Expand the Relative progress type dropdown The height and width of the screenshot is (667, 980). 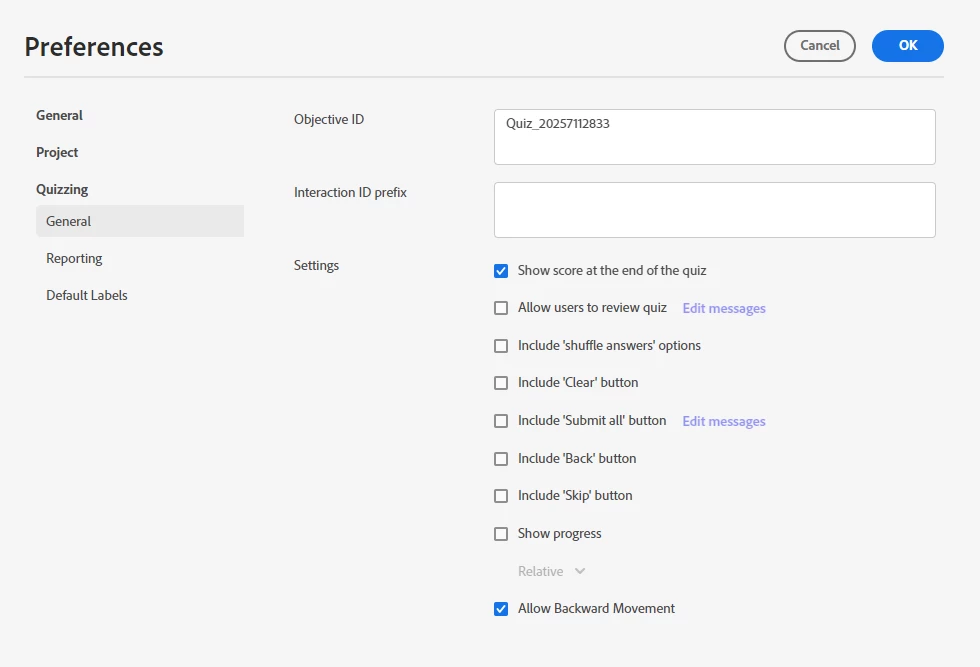(x=552, y=572)
